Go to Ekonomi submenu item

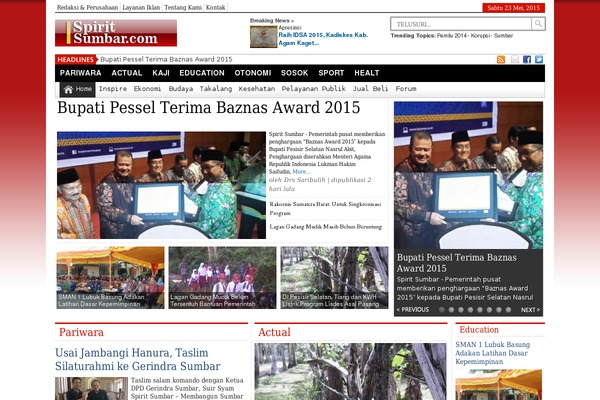click(147, 89)
